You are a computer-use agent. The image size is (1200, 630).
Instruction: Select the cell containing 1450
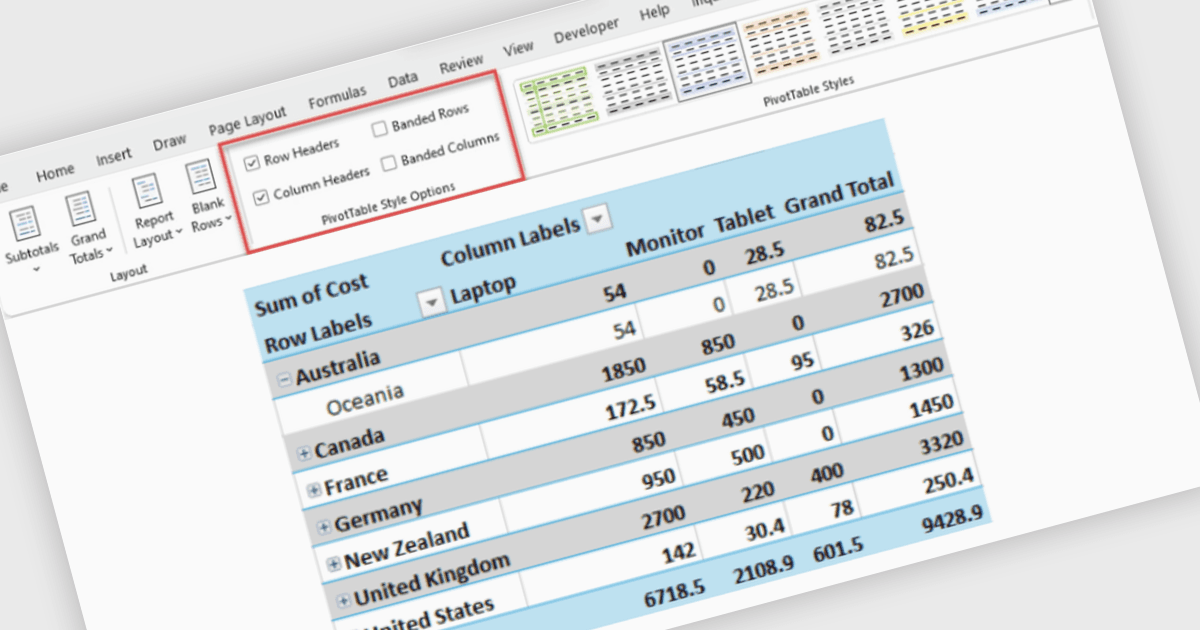point(931,404)
